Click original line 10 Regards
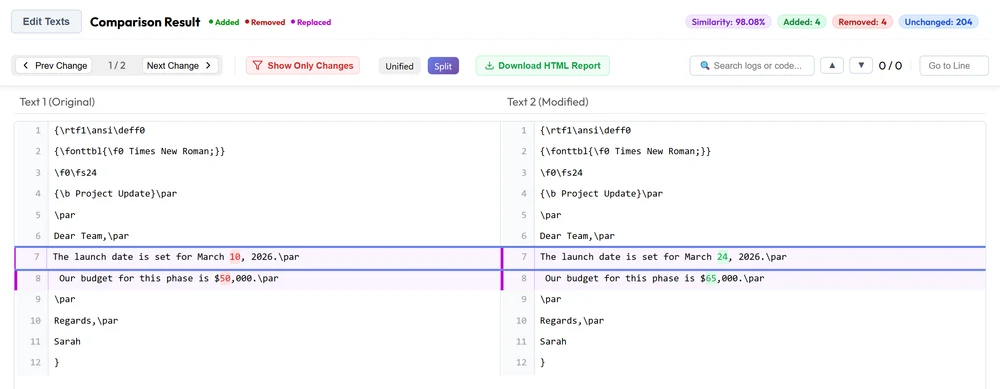The image size is (1000, 389). click(86, 321)
